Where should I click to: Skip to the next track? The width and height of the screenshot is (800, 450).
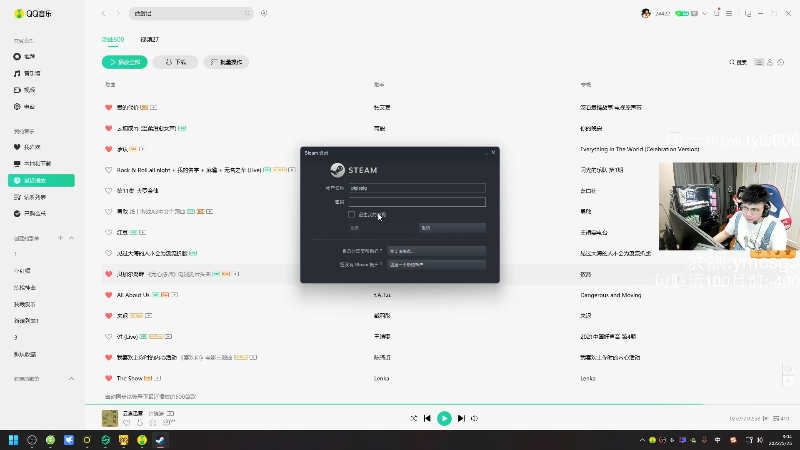click(x=461, y=418)
